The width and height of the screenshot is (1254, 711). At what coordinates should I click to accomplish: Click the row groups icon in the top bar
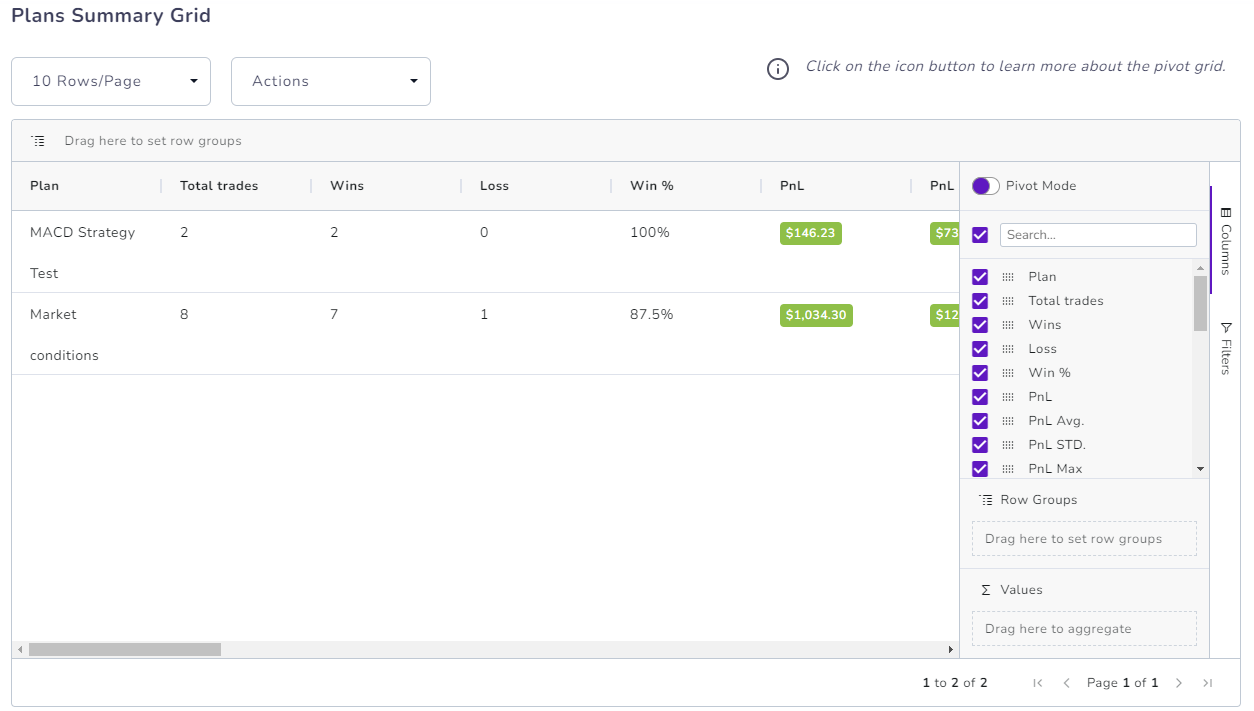(38, 141)
